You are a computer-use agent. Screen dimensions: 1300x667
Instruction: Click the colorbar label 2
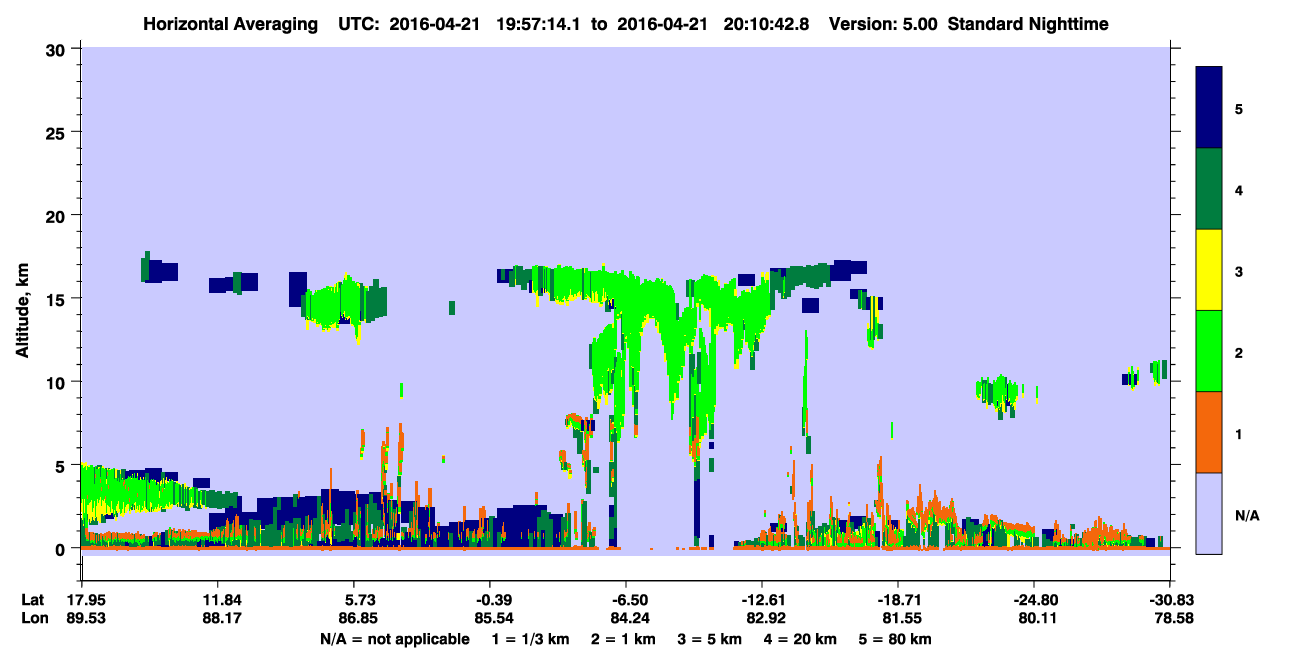pyautogui.click(x=1239, y=352)
